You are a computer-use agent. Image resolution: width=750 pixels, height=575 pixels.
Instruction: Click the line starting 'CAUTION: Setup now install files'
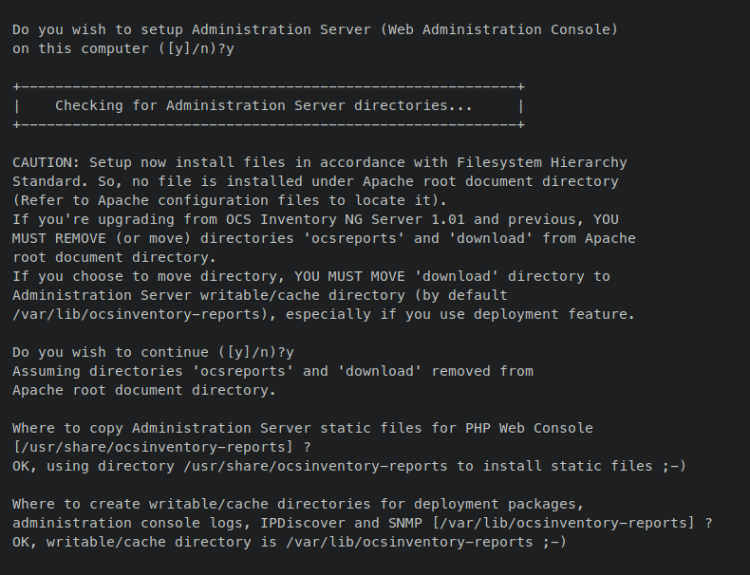pos(320,163)
